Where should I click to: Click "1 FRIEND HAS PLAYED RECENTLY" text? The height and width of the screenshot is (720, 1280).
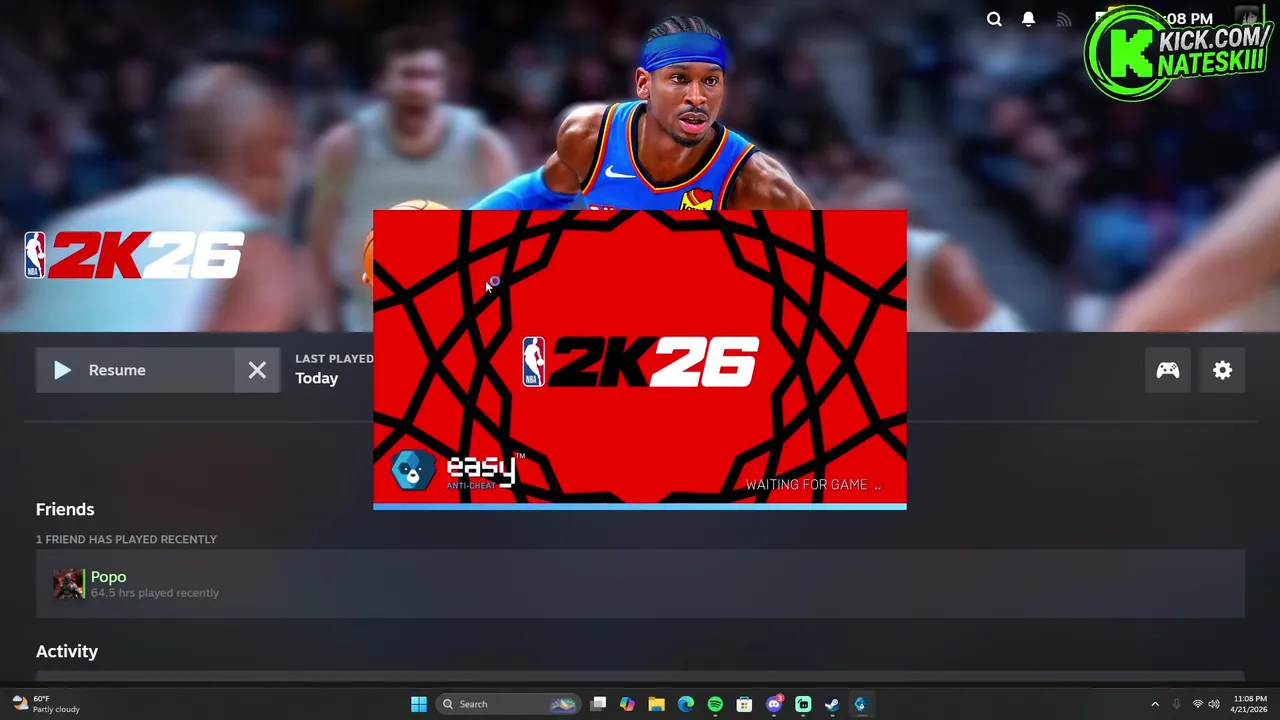[x=126, y=539]
